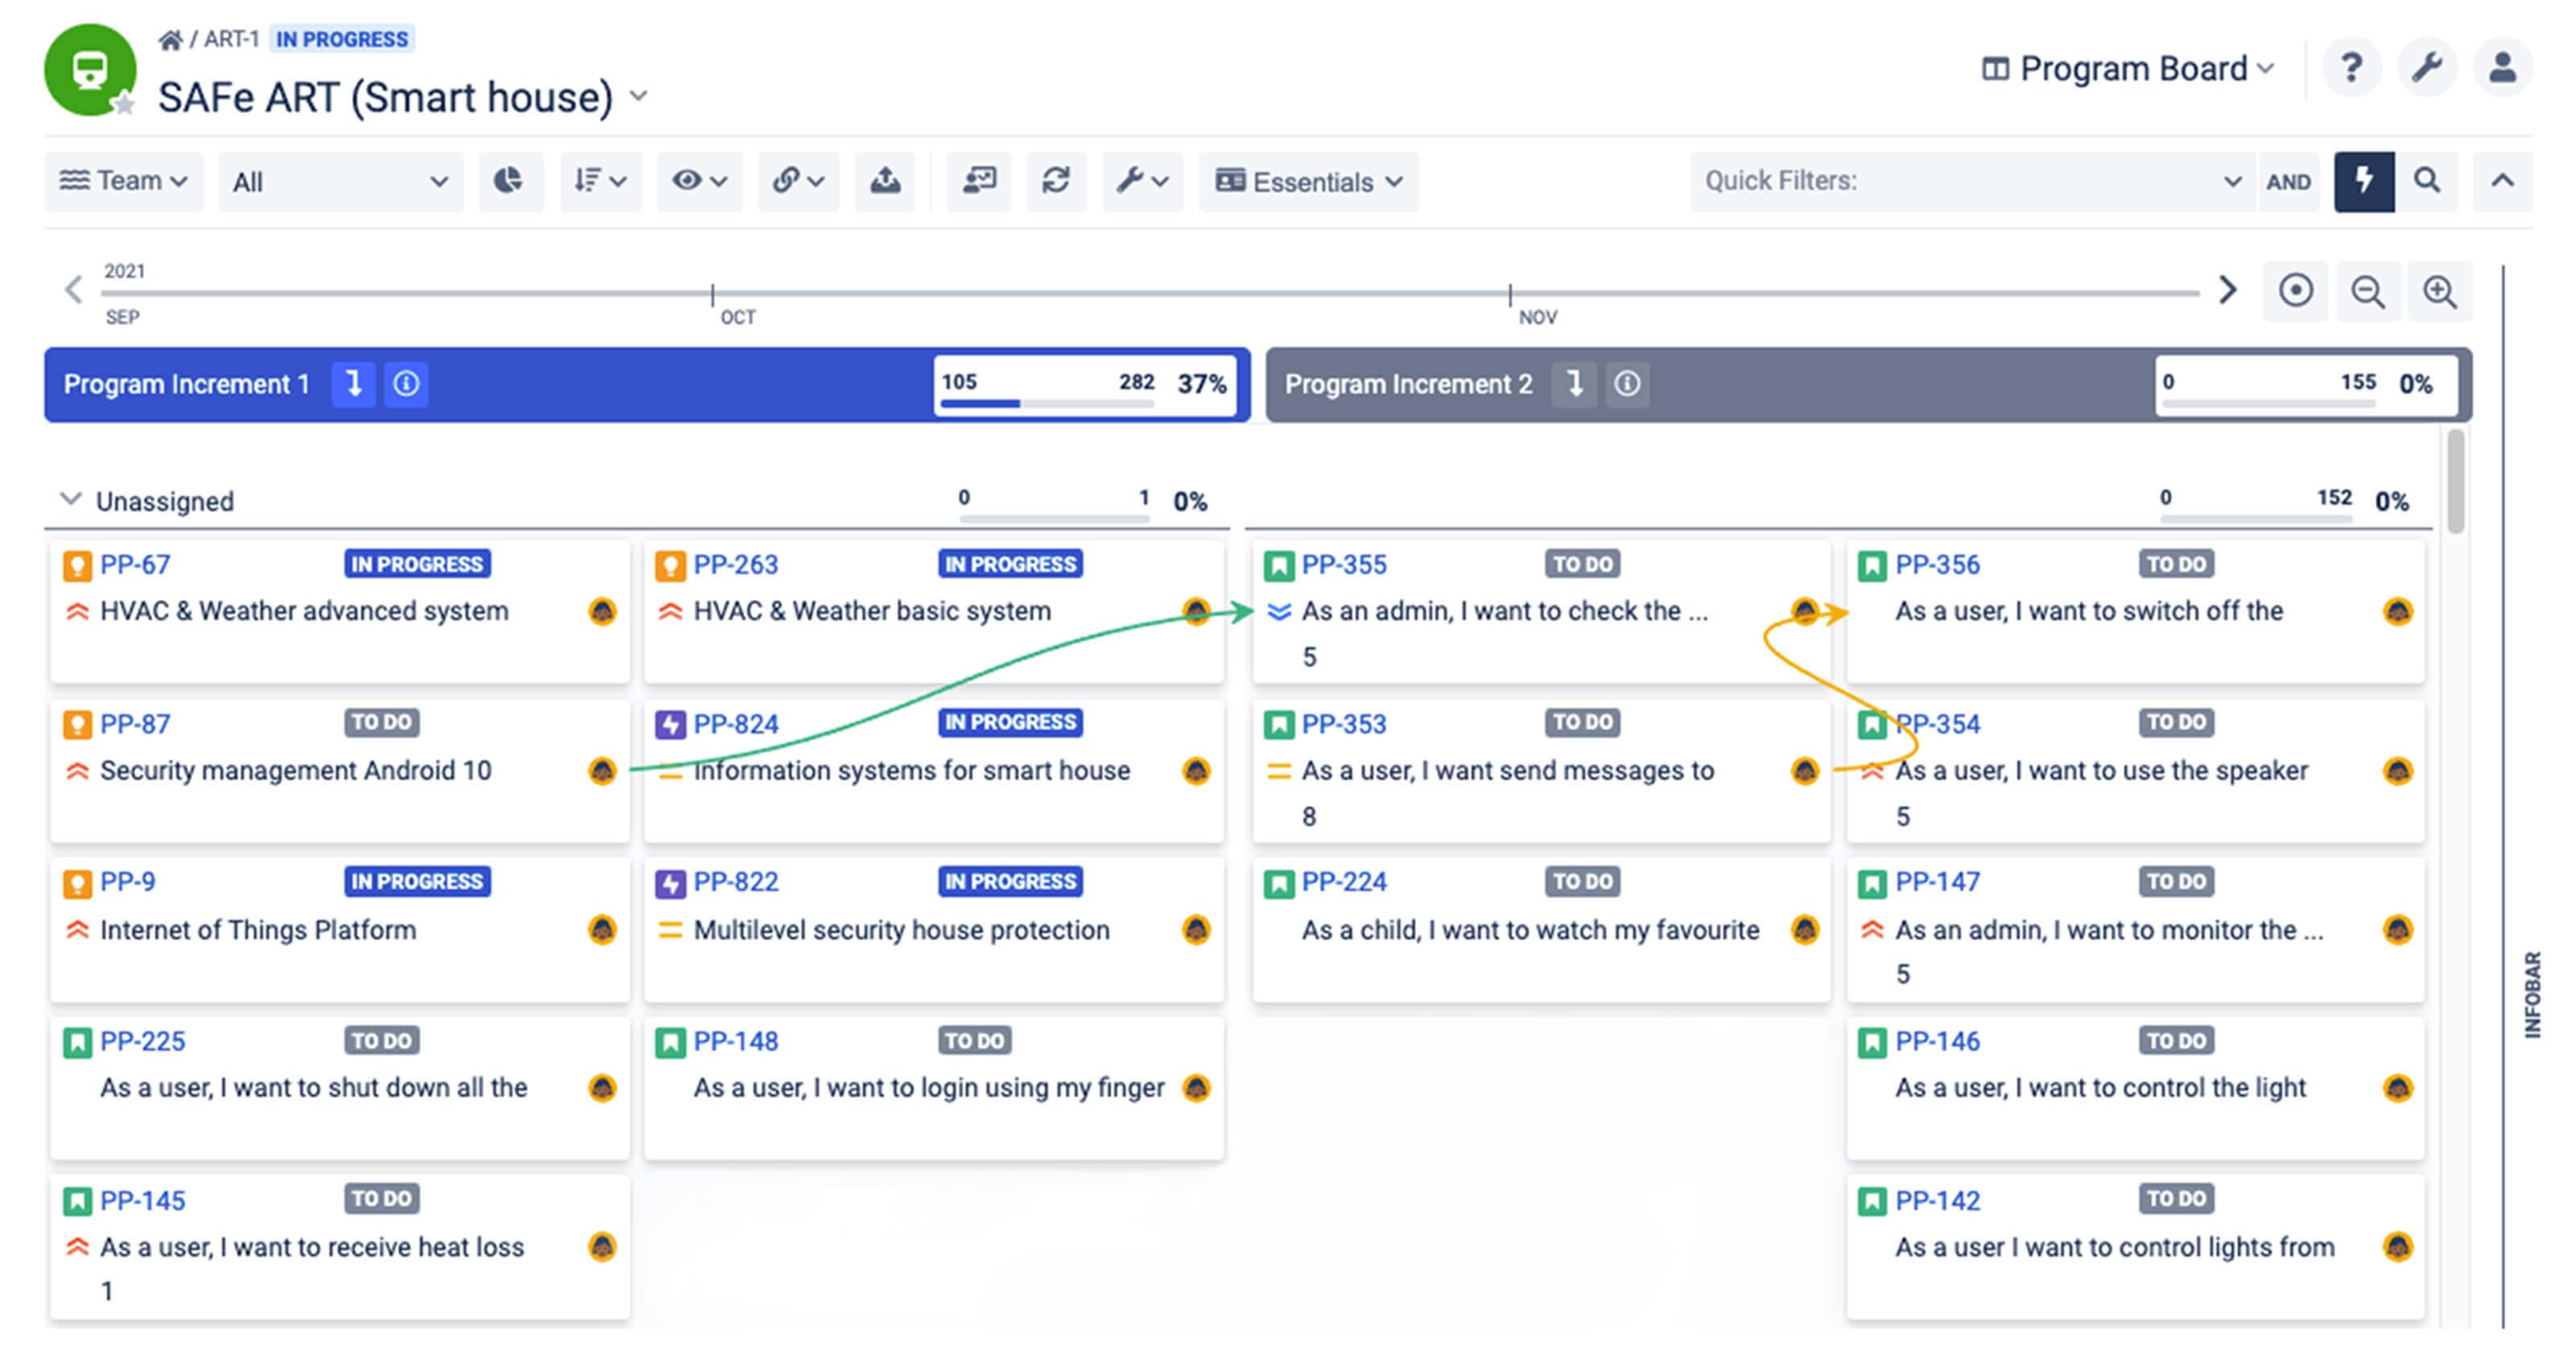This screenshot has height=1348, width=2576.
Task: Refresh the board with the sync icon
Action: pos(1056,181)
